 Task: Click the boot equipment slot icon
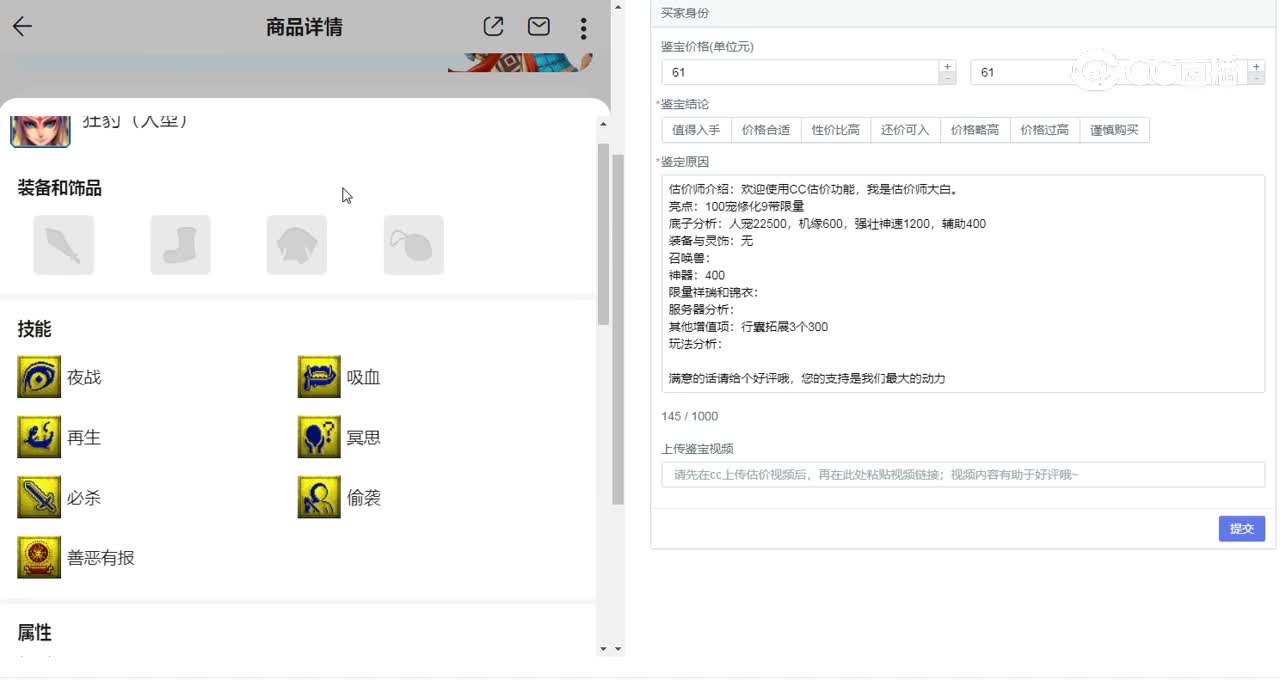(x=180, y=244)
